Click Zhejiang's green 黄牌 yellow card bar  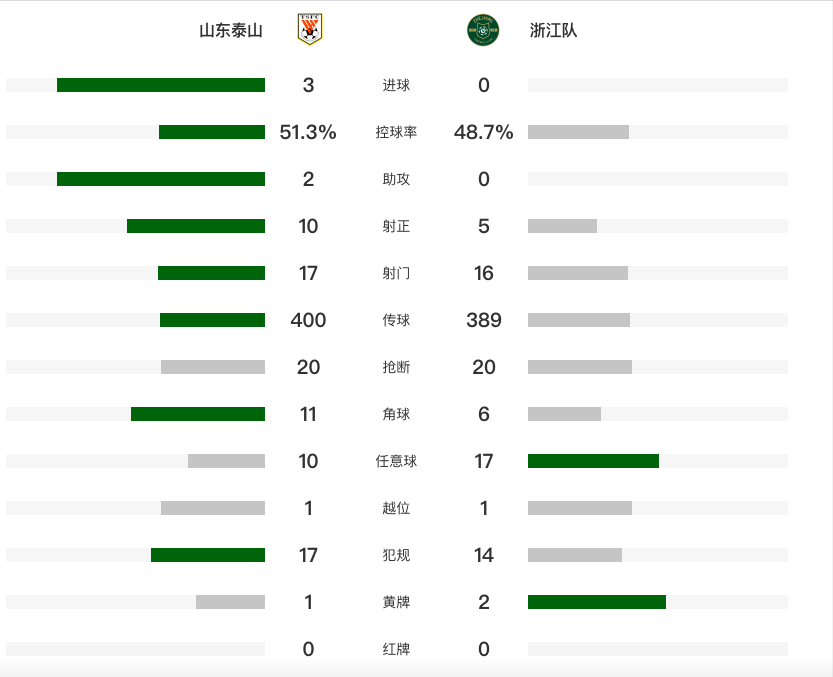click(597, 602)
